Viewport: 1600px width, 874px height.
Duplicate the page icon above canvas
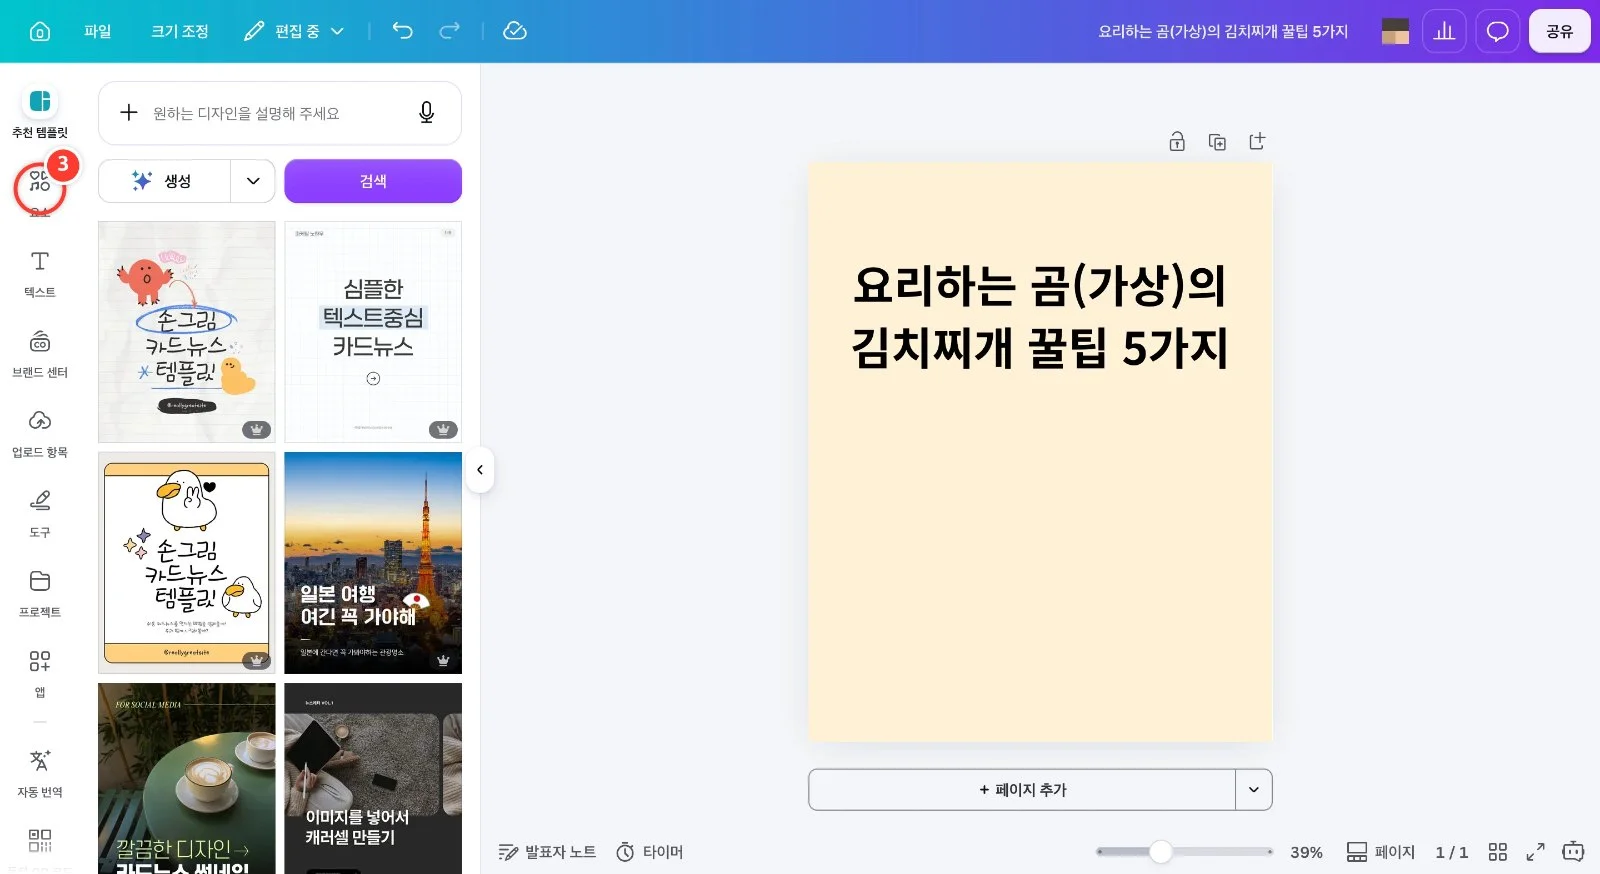[x=1217, y=142]
